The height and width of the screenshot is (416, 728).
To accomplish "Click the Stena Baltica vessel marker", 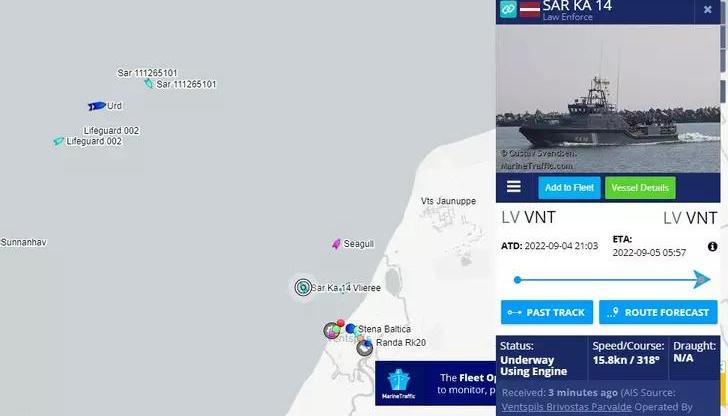I will (x=351, y=329).
